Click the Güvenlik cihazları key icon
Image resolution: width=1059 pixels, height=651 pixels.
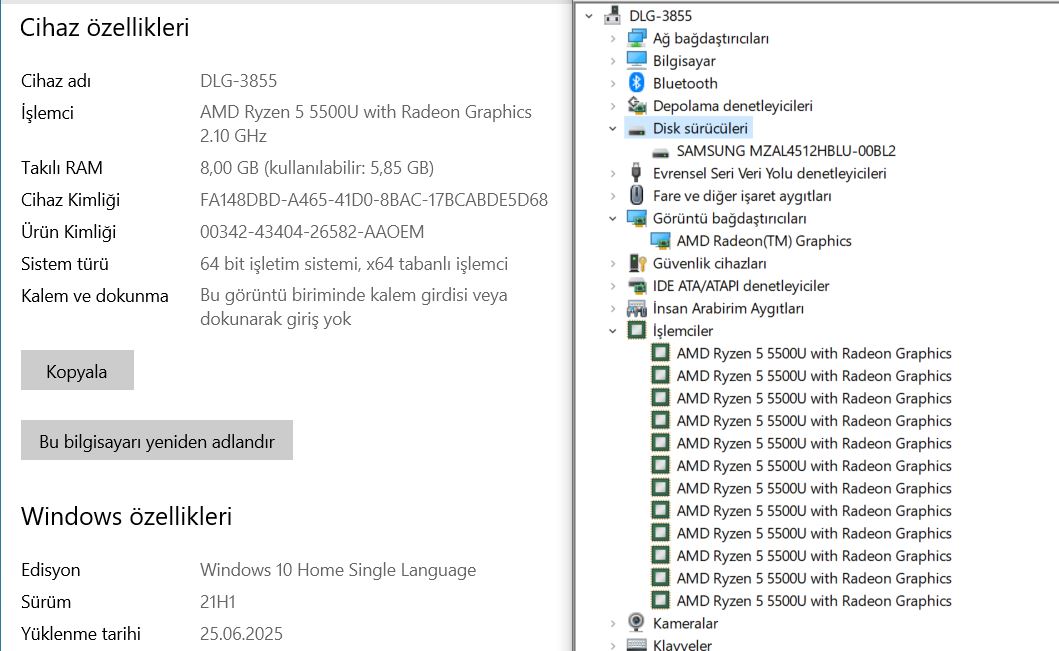(637, 263)
